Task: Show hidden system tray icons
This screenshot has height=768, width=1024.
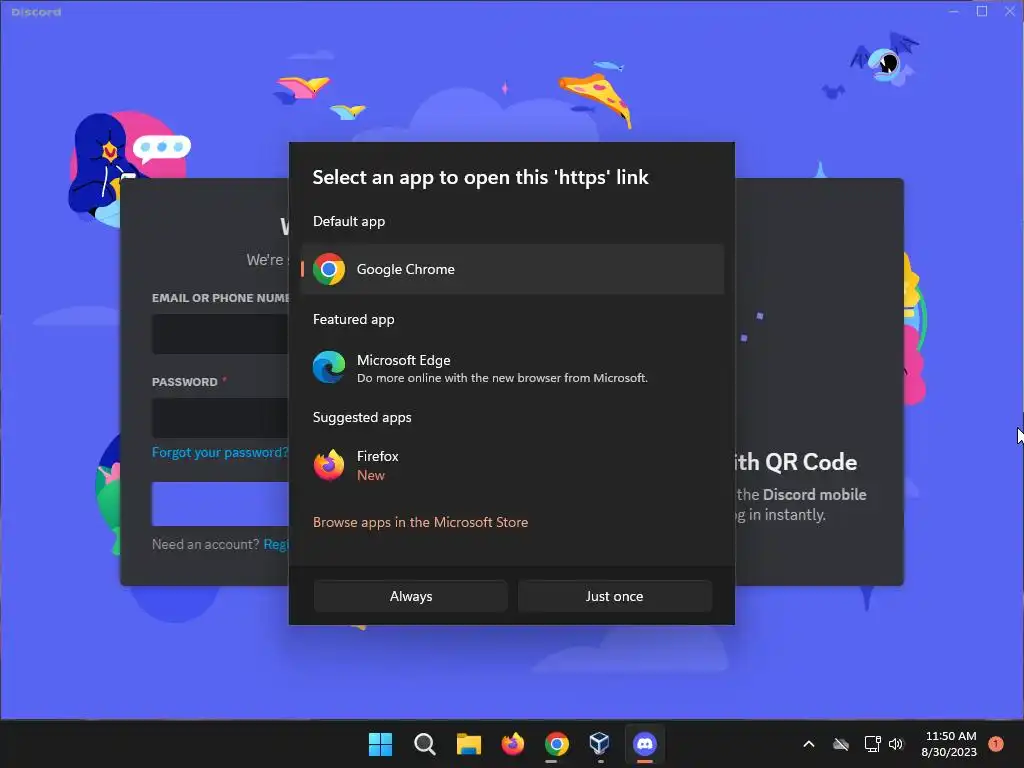Action: tap(808, 744)
